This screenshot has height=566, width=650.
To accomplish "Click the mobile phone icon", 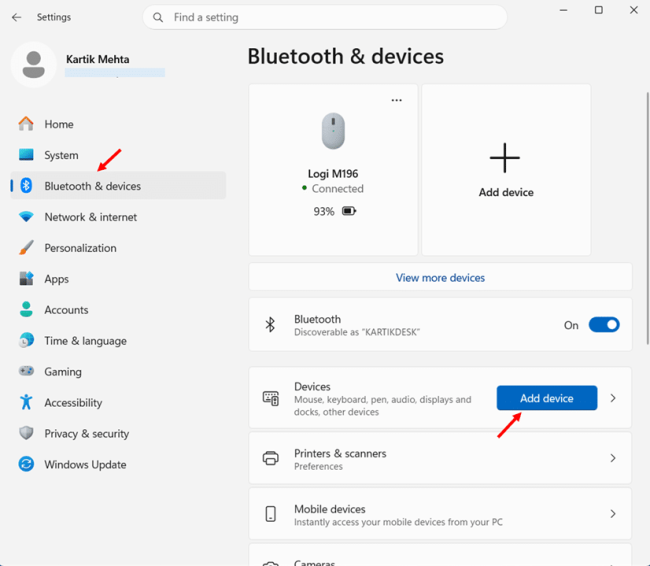I will 271,514.
